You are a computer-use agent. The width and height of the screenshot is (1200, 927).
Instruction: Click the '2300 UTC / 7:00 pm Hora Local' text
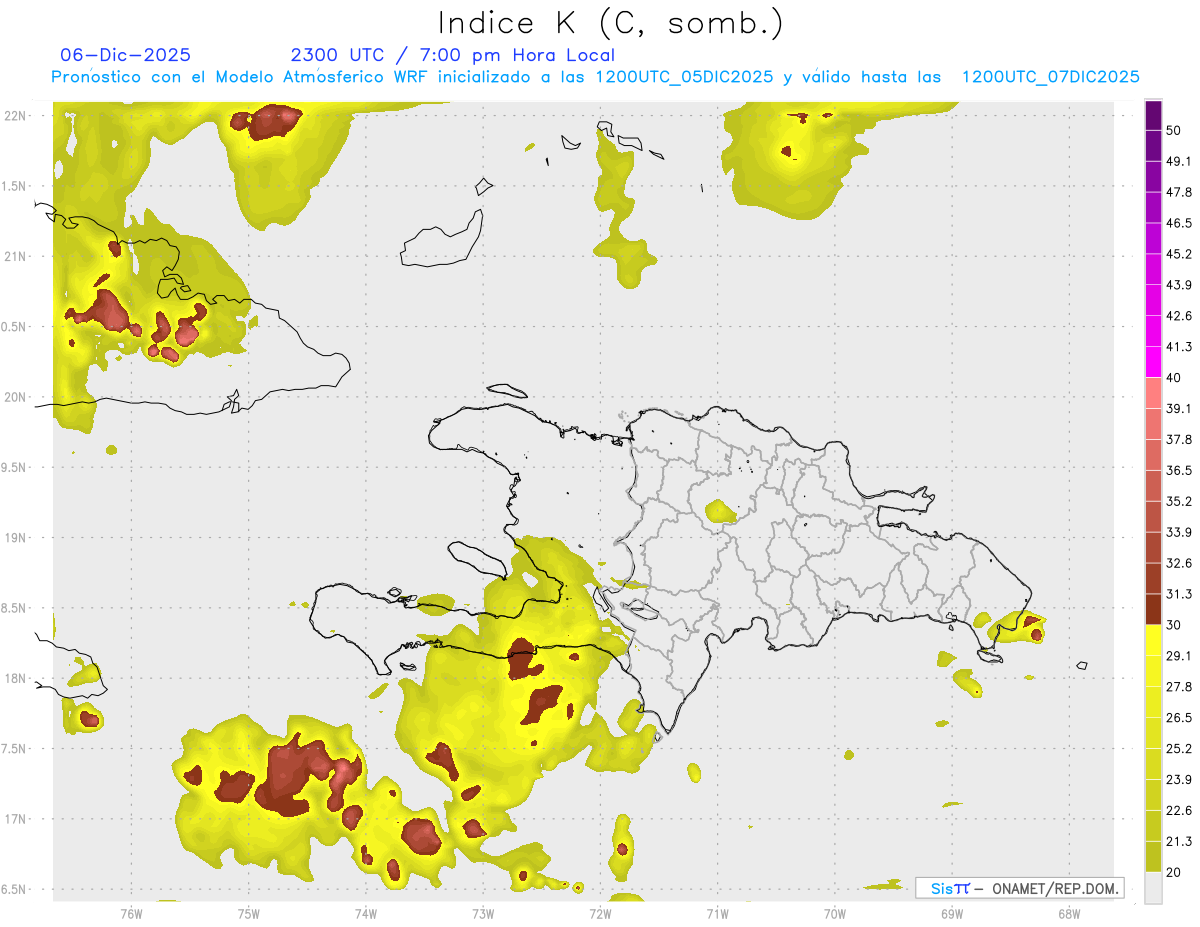click(452, 55)
